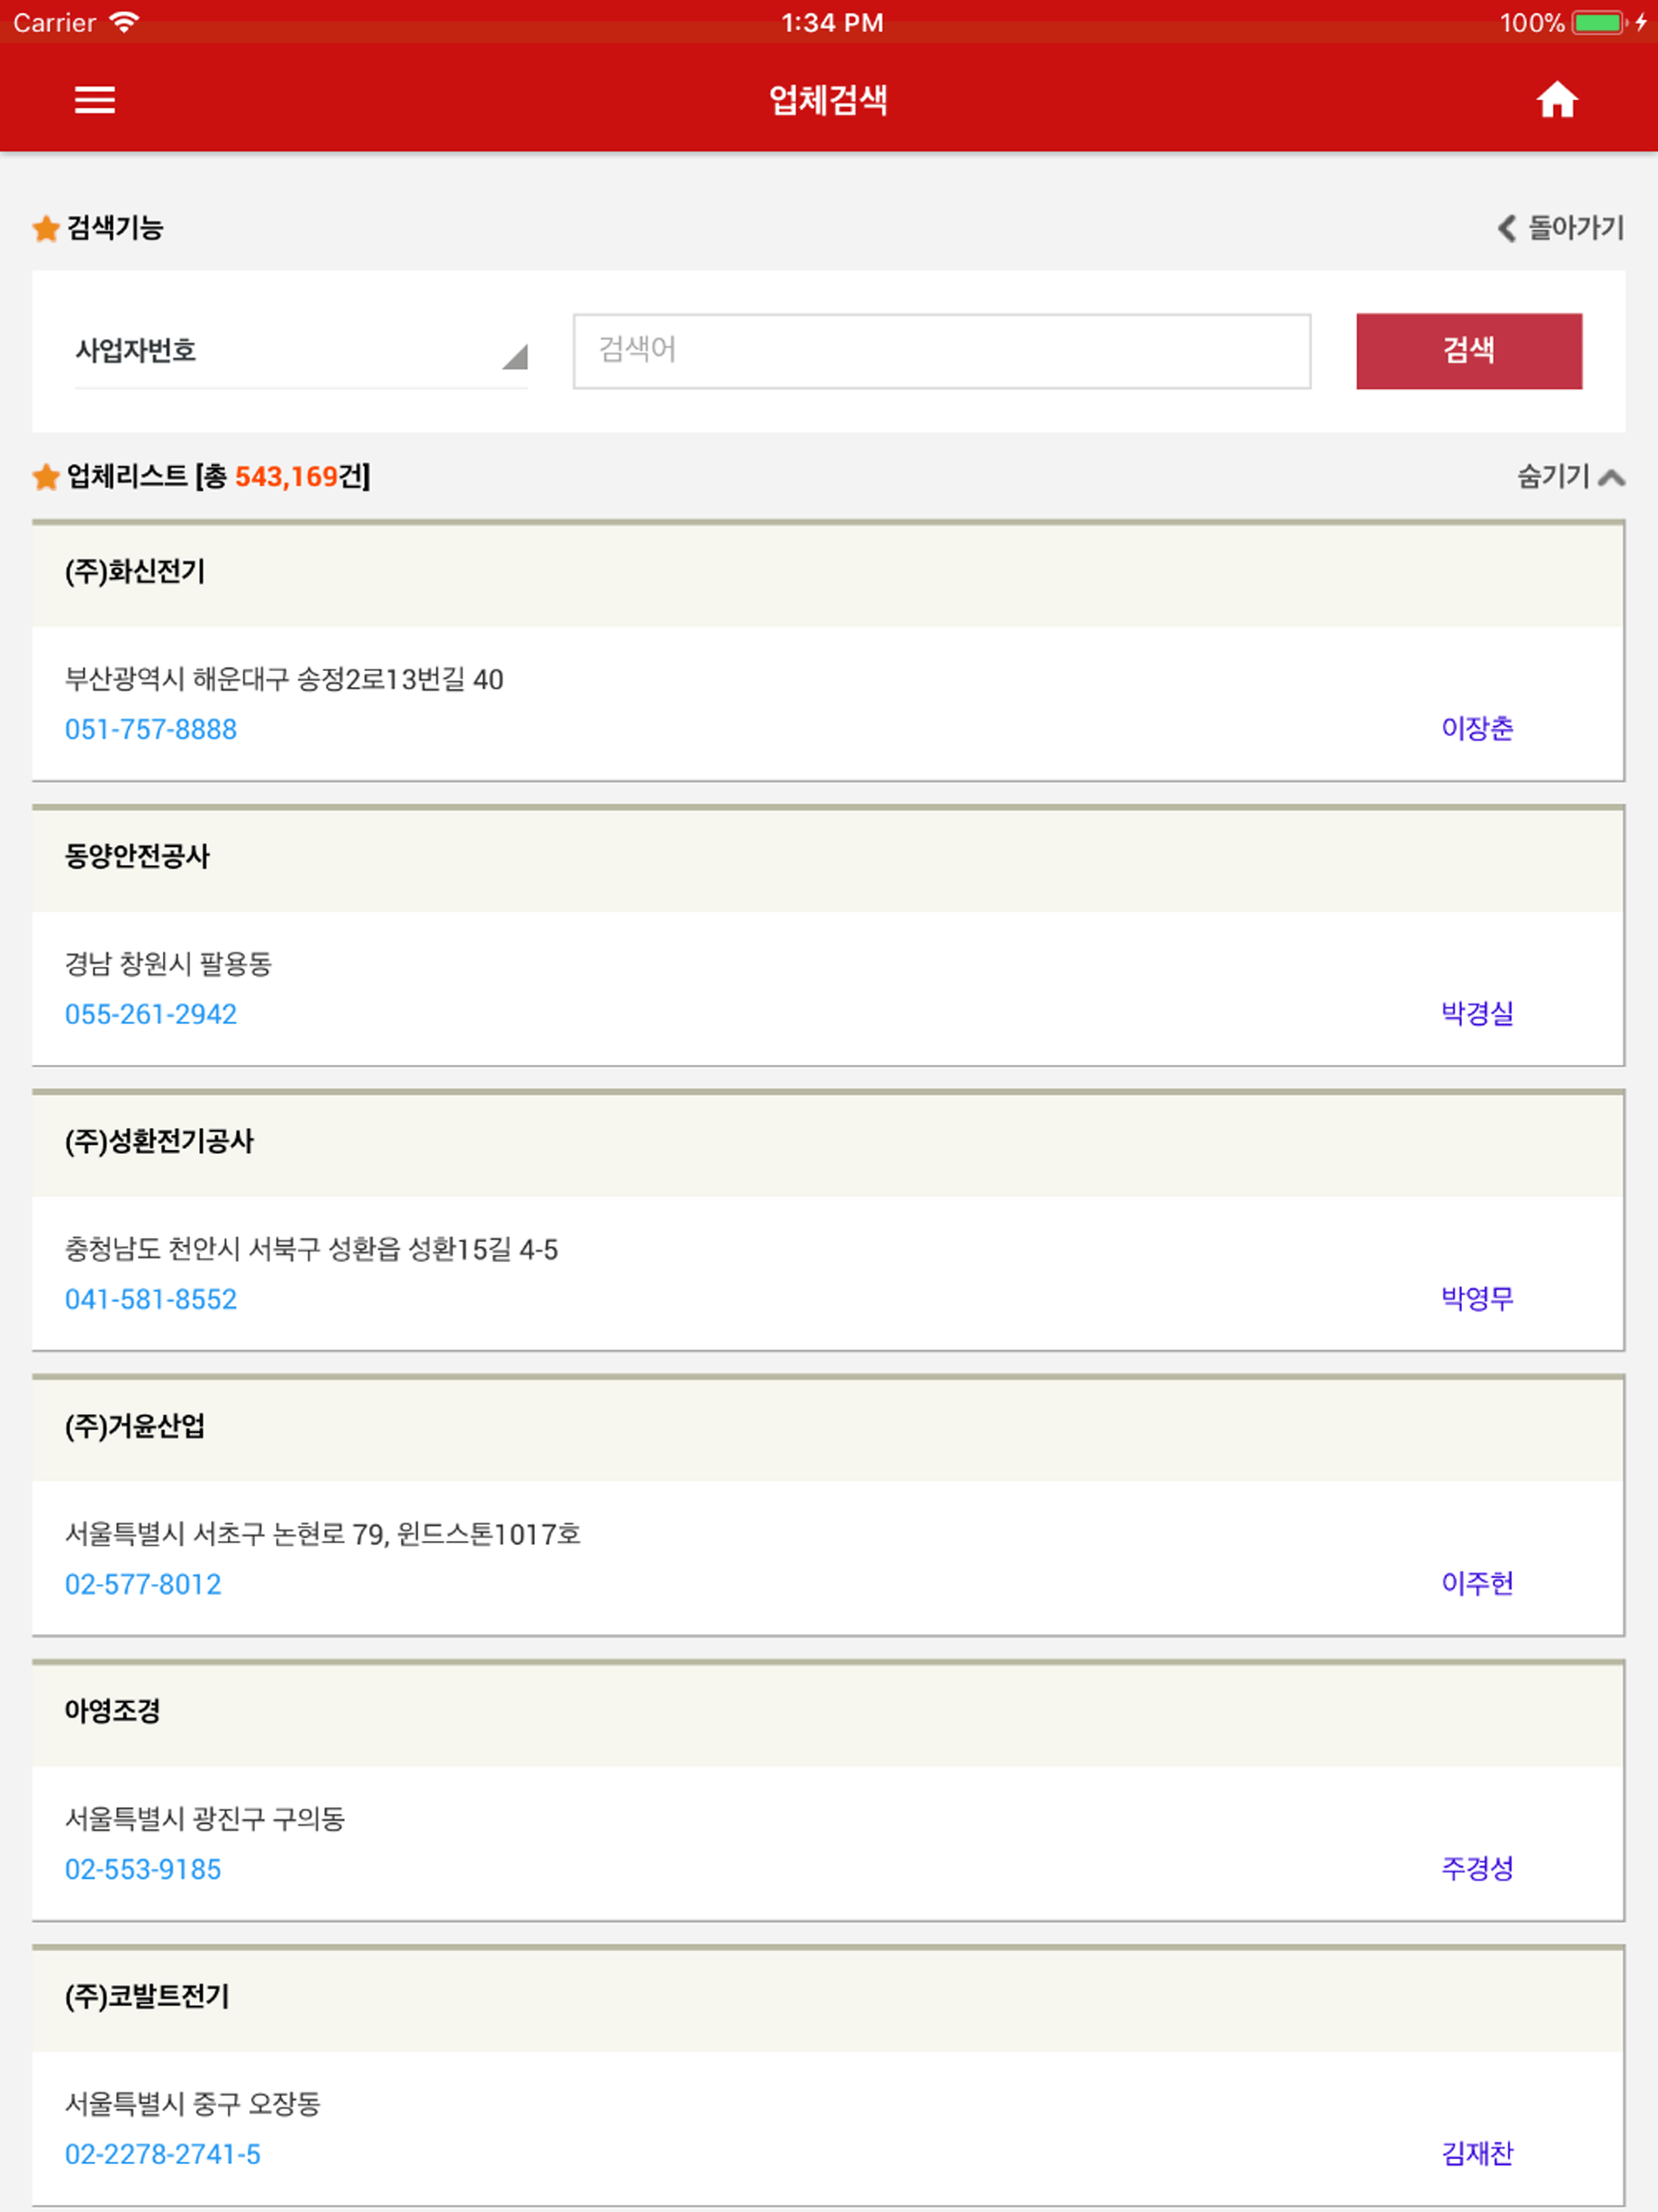Call phone number 02-2278-2741-5

pos(163,2154)
